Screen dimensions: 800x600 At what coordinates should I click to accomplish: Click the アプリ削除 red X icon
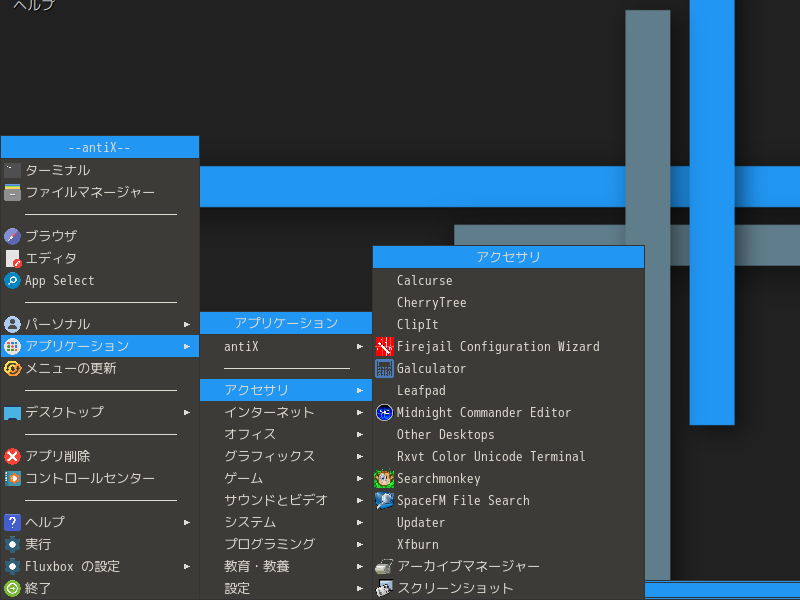(x=12, y=456)
